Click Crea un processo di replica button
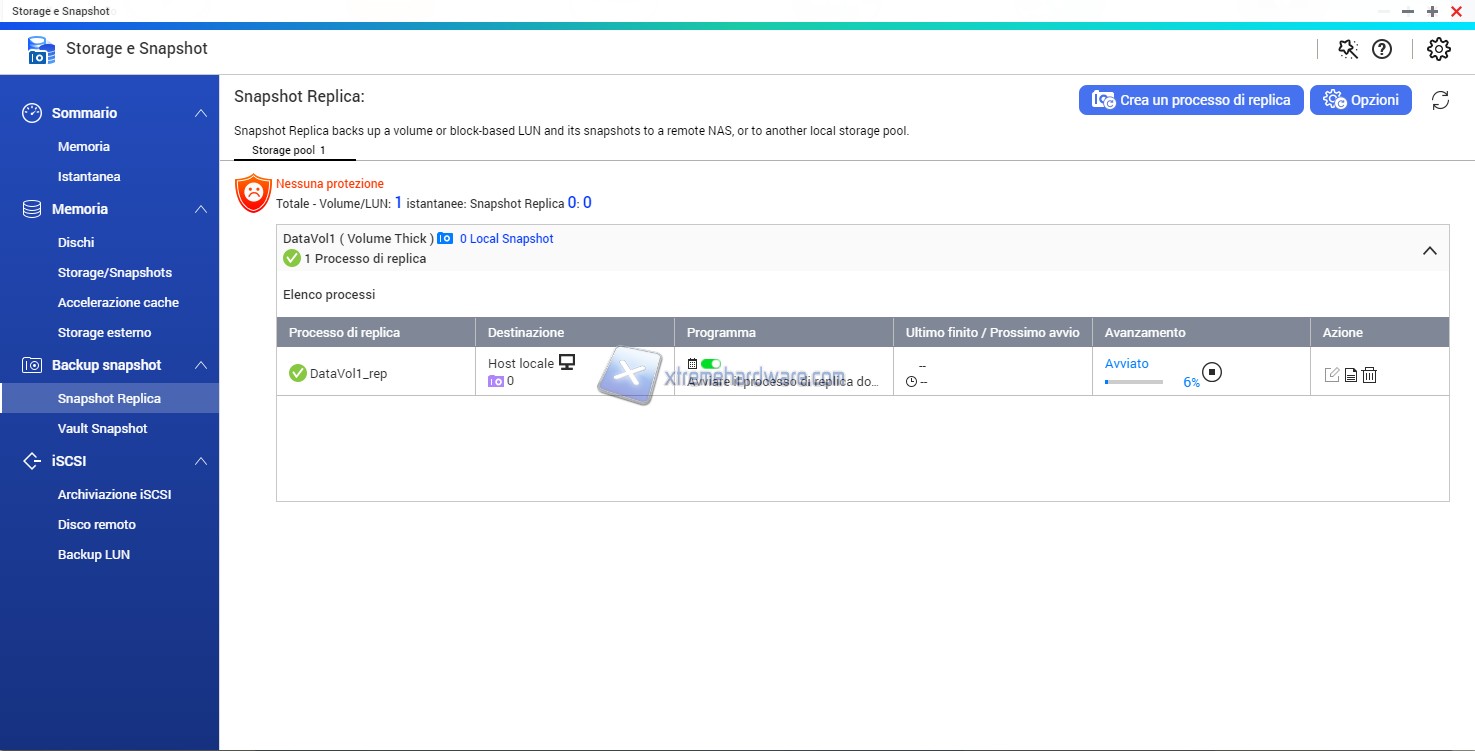 tap(1191, 100)
